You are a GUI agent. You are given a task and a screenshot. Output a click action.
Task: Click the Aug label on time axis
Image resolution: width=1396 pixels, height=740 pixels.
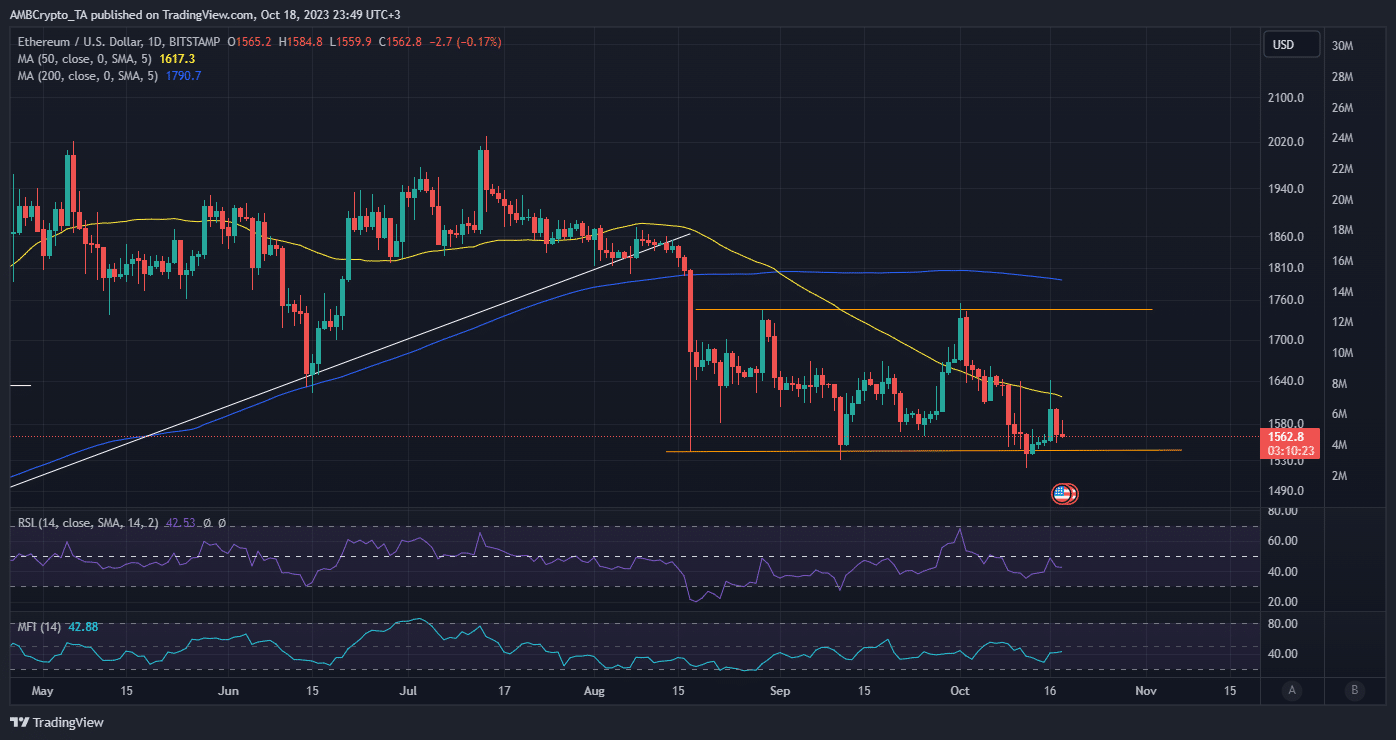click(x=594, y=690)
